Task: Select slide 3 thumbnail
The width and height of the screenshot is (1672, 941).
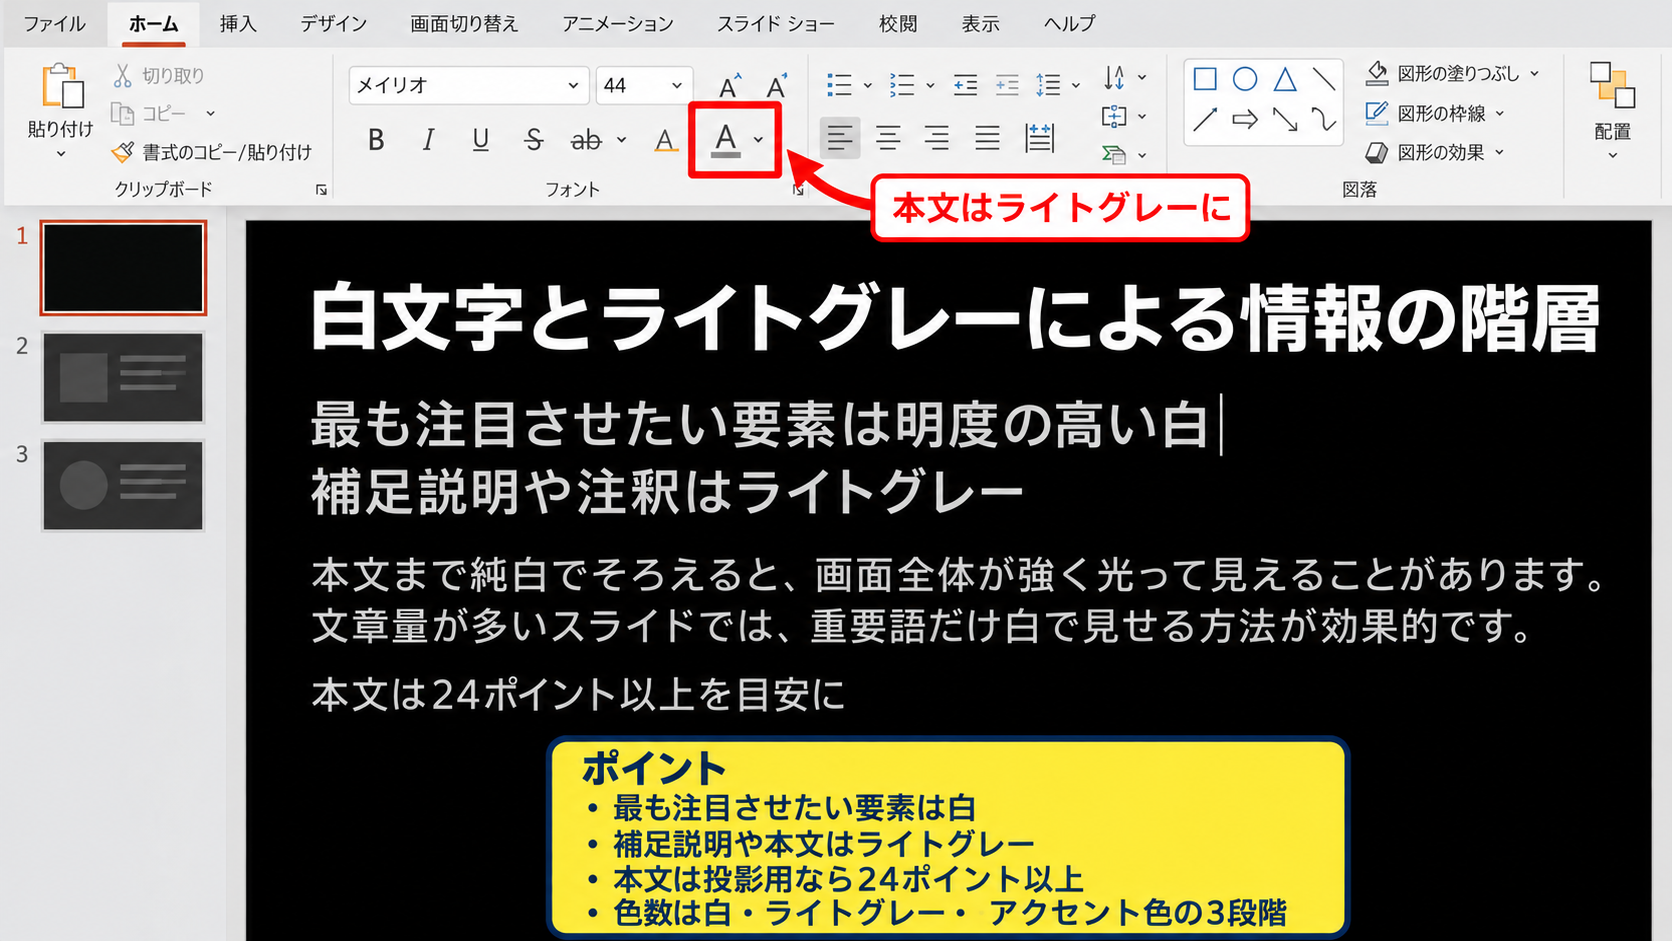Action: 123,485
